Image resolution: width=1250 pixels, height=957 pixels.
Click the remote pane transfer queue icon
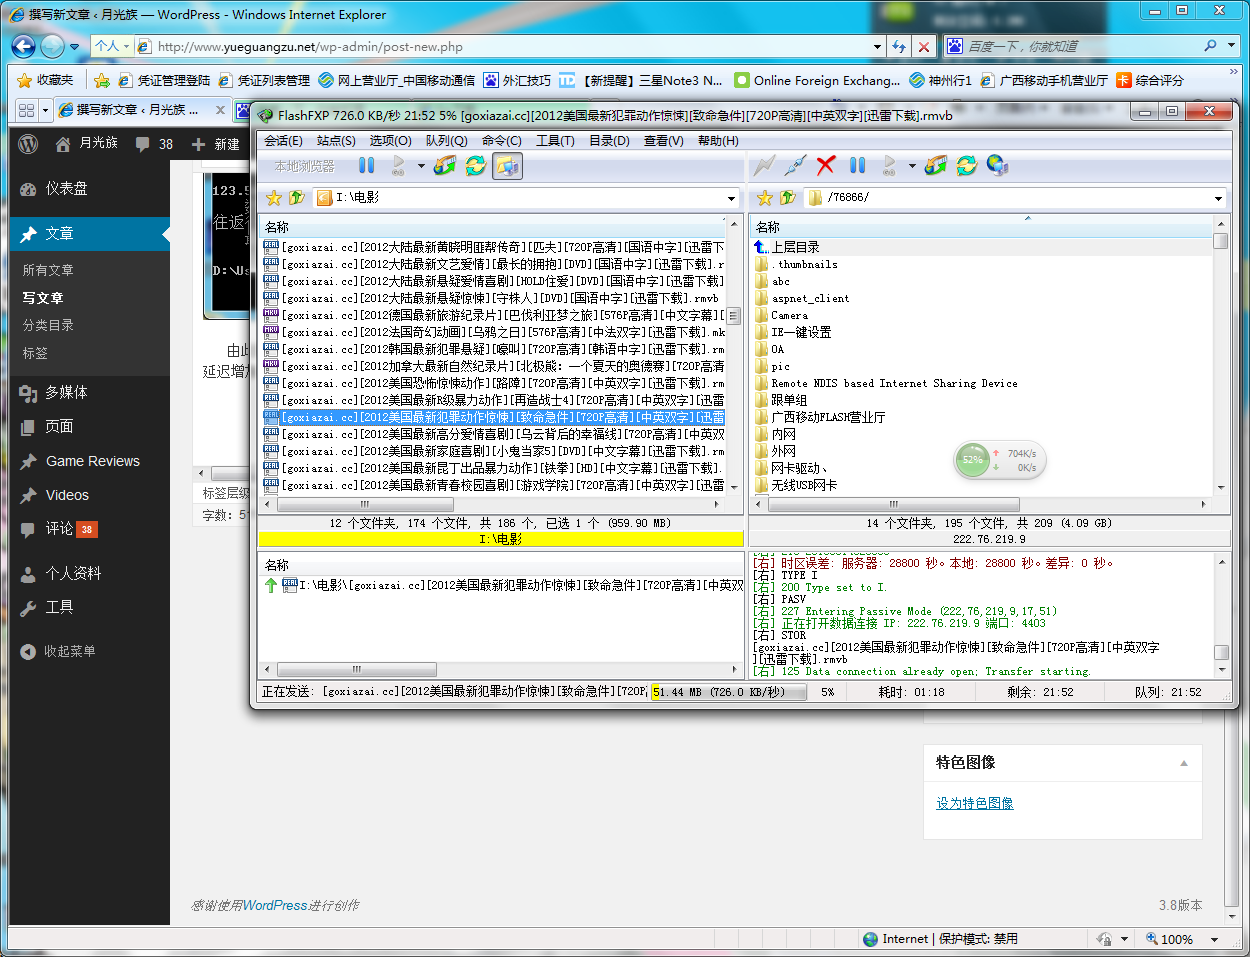coord(935,165)
